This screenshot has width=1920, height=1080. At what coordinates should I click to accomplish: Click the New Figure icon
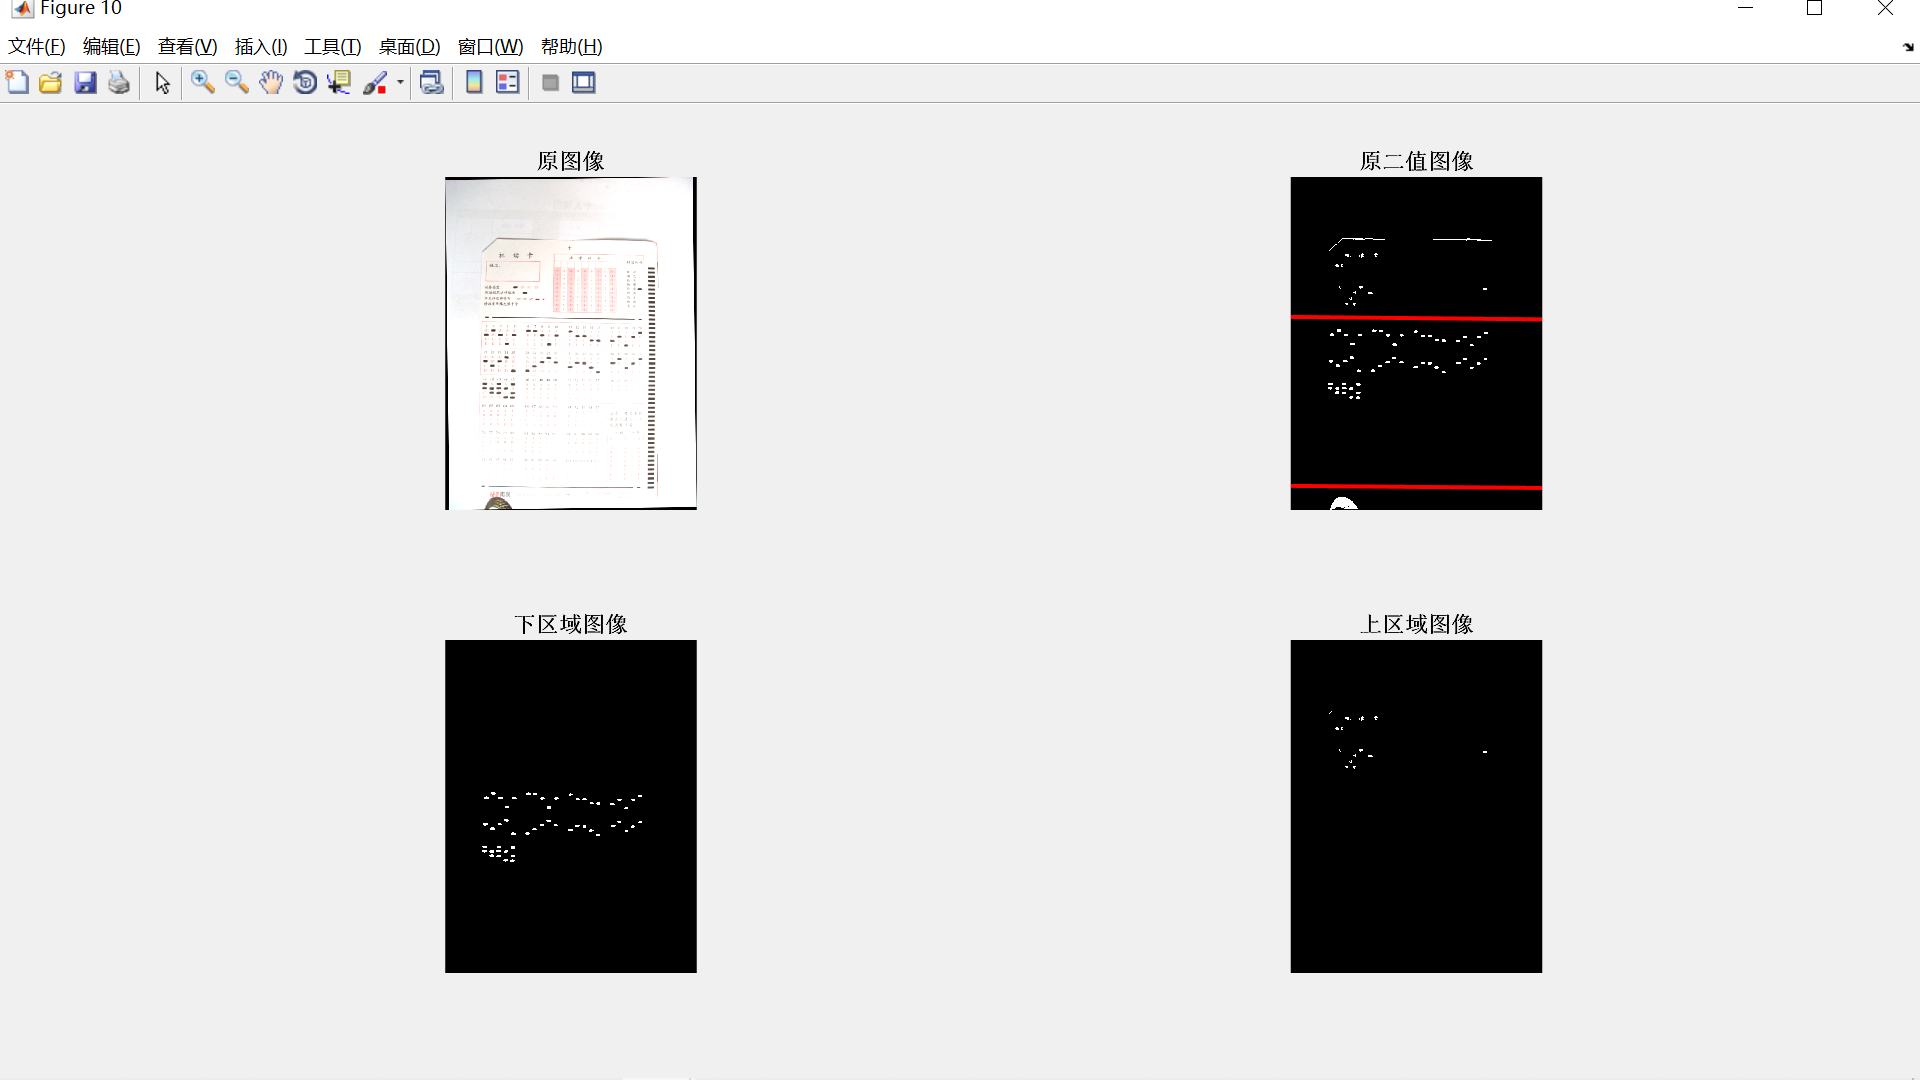(17, 83)
